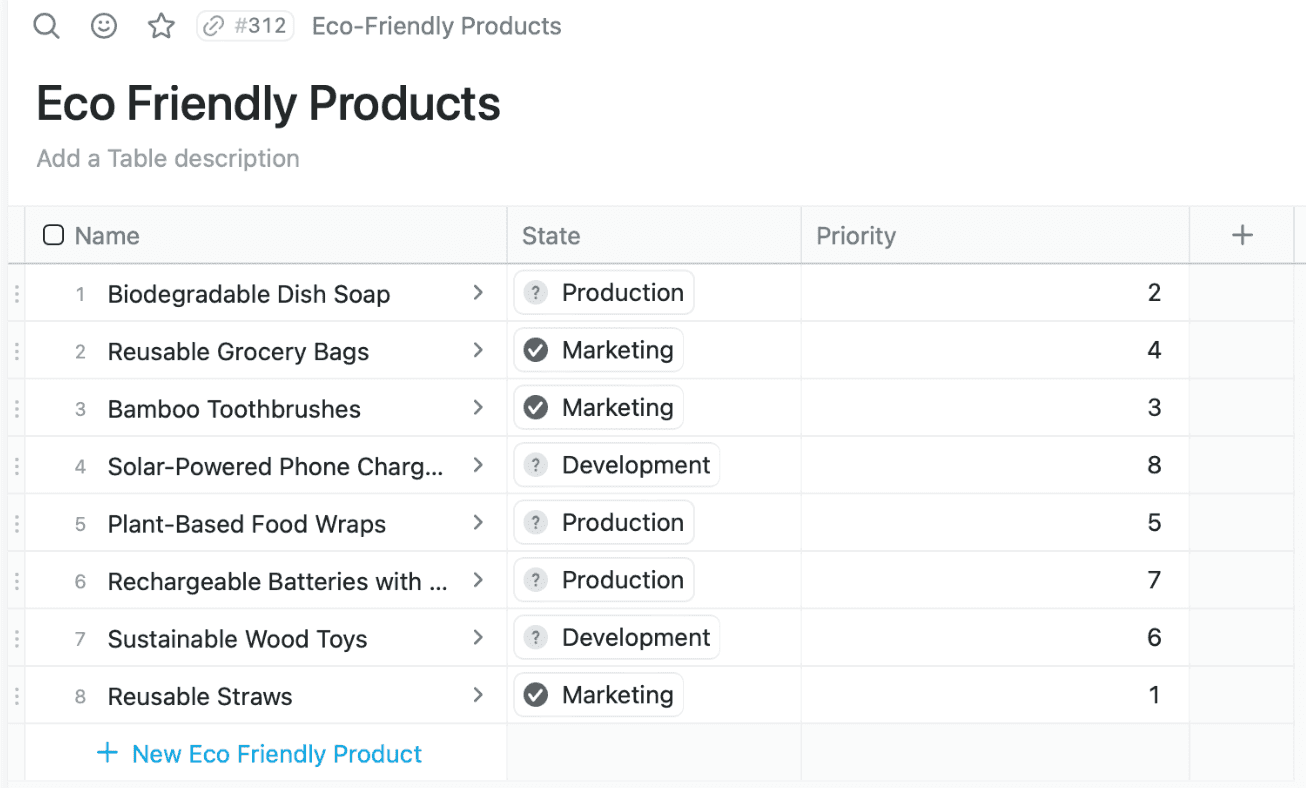This screenshot has height=788, width=1306.
Task: Toggle the select-all checkbox in Name header
Action: click(53, 234)
